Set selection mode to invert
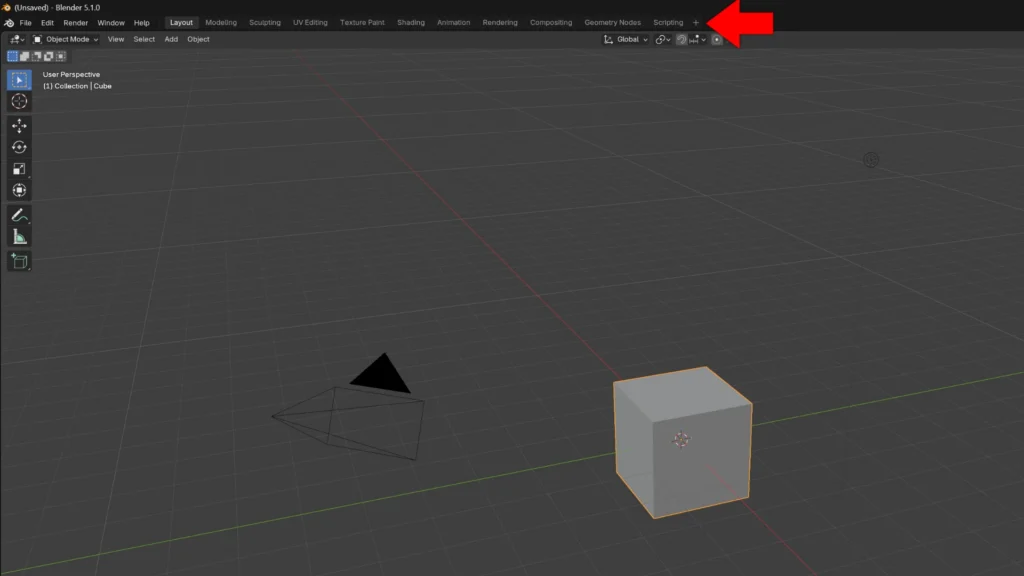The height and width of the screenshot is (576, 1024). (49, 56)
